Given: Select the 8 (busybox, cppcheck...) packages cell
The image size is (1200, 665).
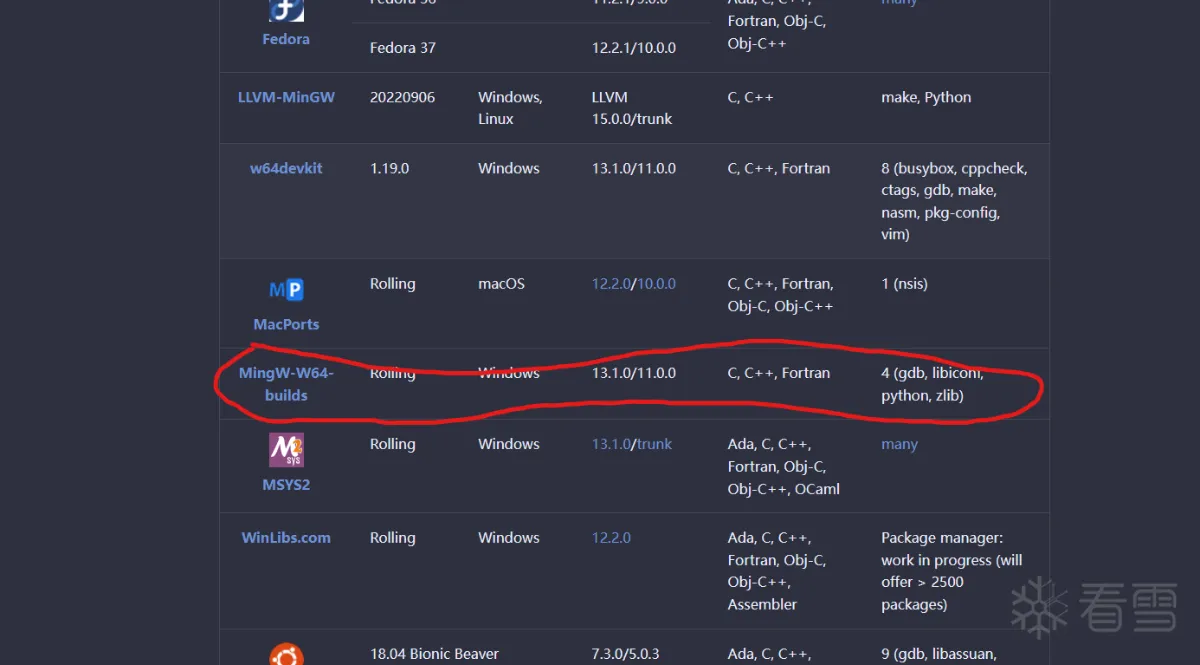Looking at the screenshot, I should [x=954, y=201].
